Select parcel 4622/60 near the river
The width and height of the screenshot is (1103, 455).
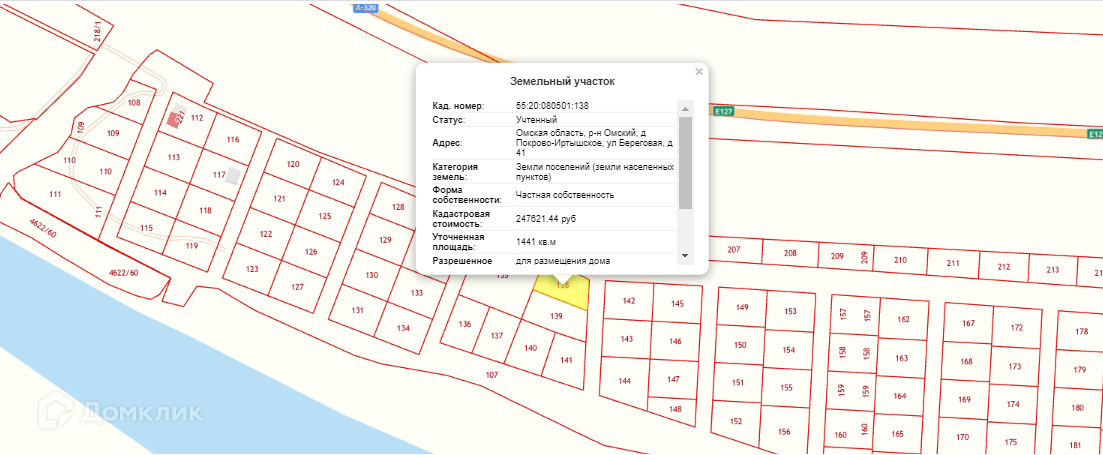[x=122, y=272]
